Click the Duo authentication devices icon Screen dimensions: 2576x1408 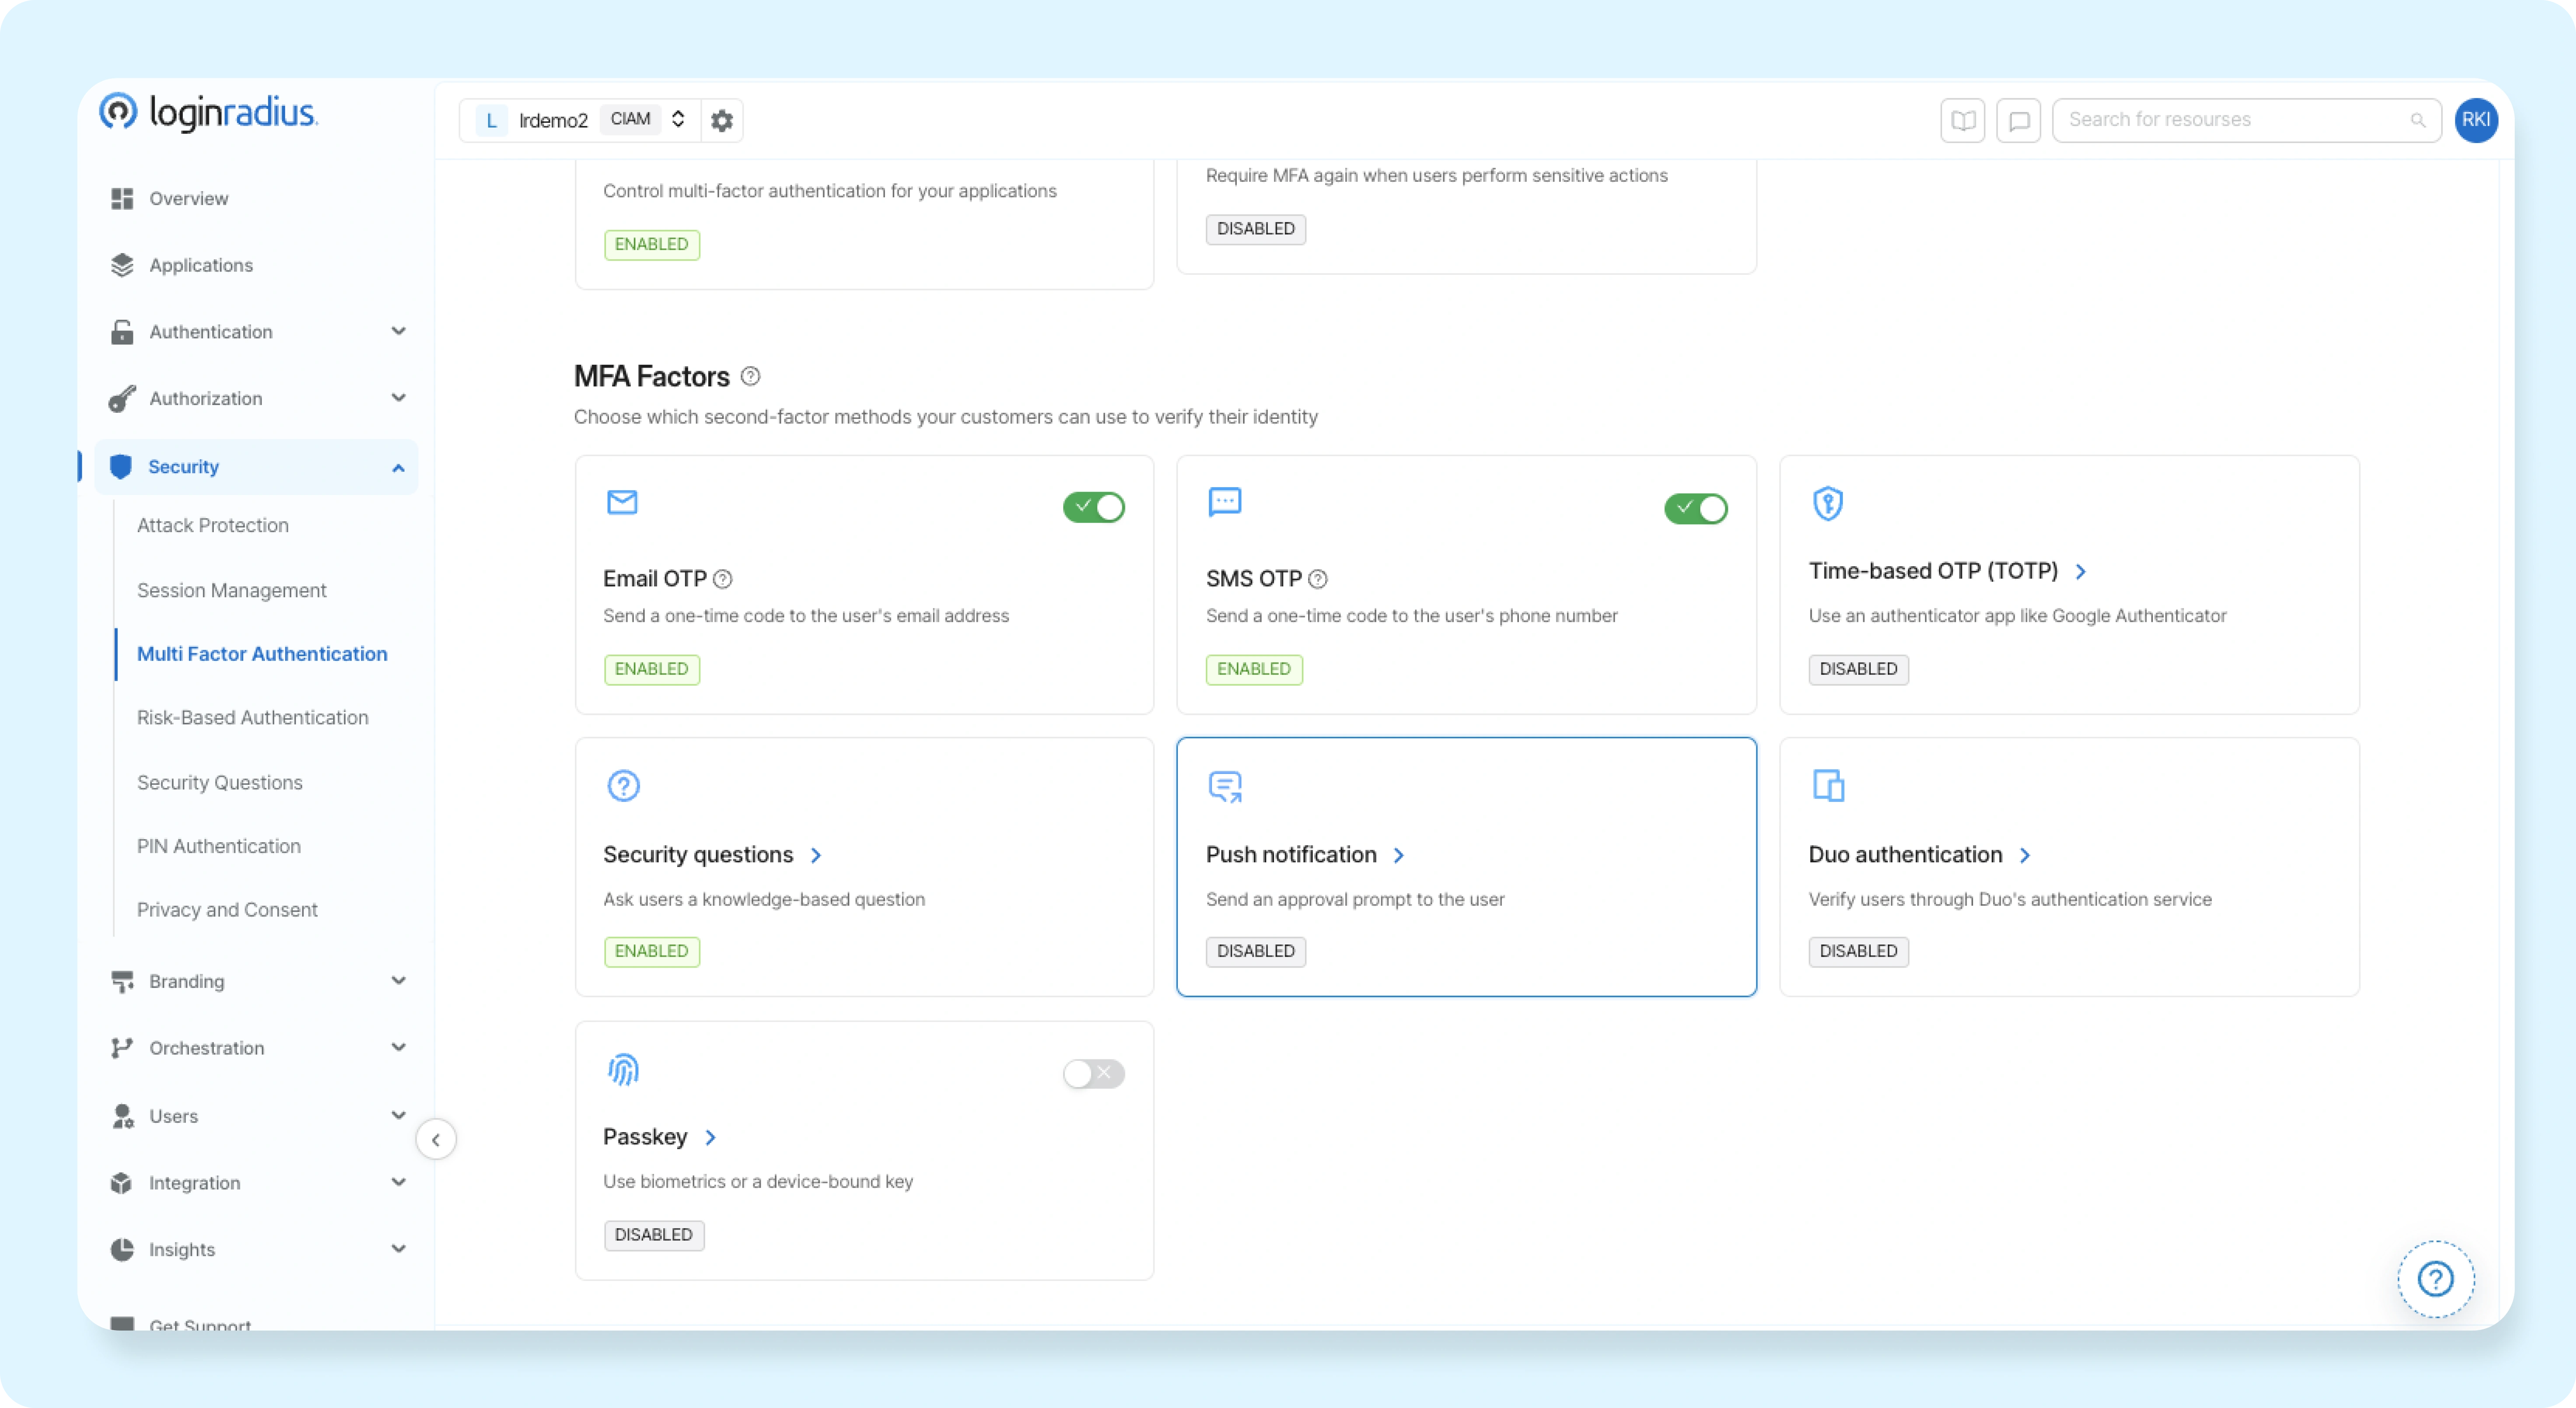click(x=1828, y=786)
